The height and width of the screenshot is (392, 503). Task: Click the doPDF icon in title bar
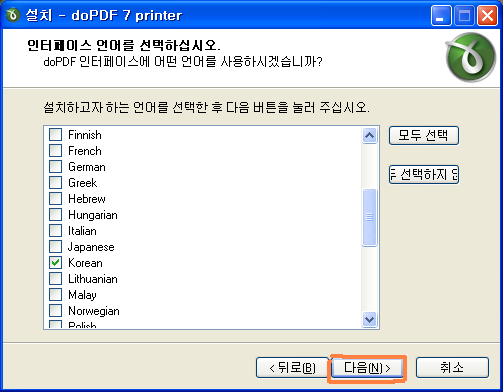point(13,15)
